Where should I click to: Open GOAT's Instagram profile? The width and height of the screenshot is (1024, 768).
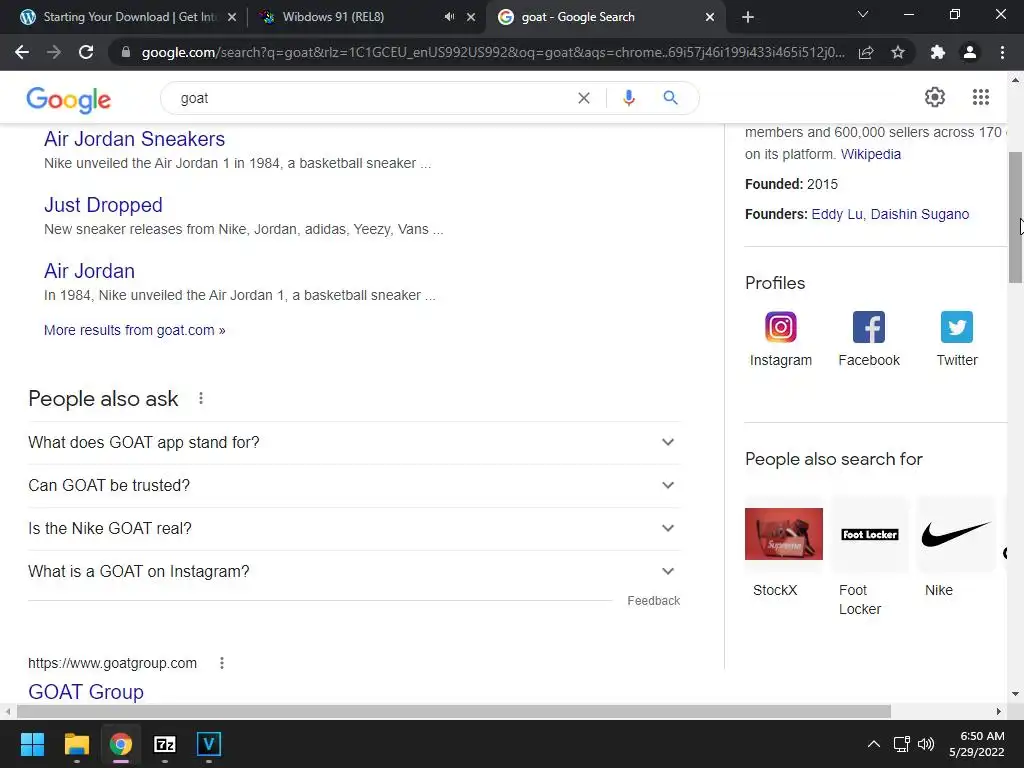780,339
